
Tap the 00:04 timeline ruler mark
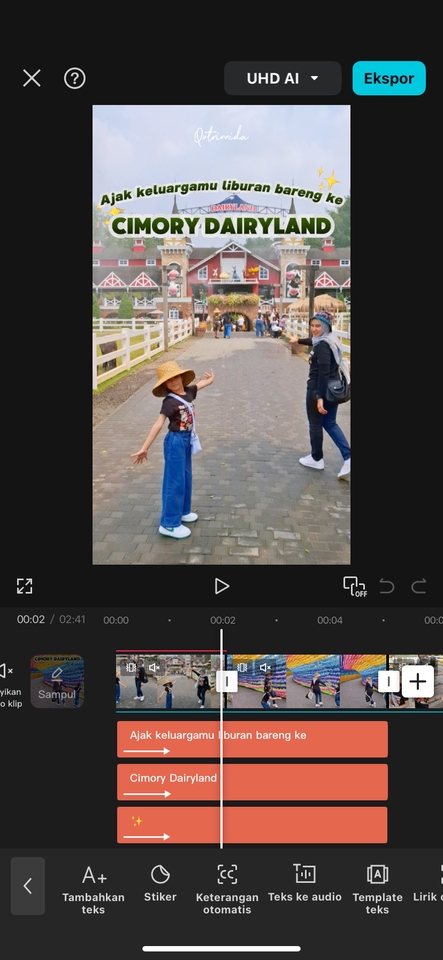point(330,620)
